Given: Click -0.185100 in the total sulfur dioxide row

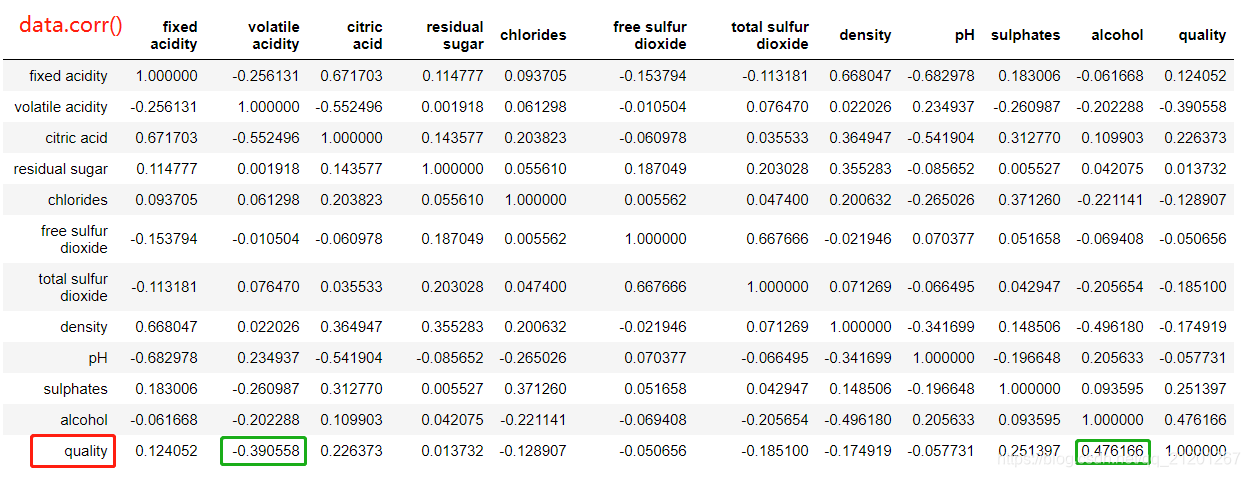Looking at the screenshot, I should click(x=1193, y=287).
